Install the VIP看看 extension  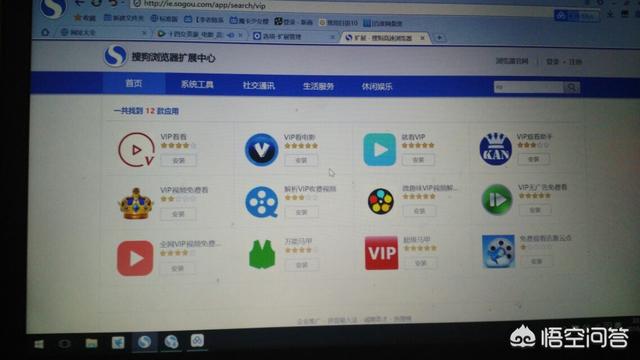[x=178, y=160]
